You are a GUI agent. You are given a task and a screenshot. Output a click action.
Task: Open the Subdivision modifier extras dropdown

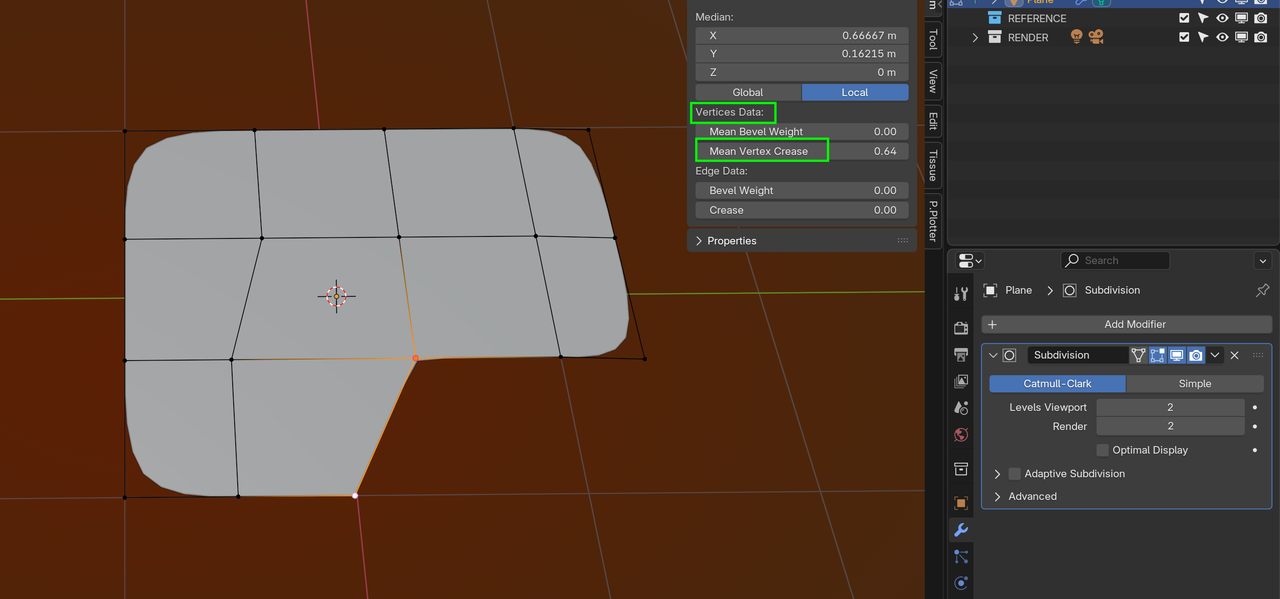1215,355
